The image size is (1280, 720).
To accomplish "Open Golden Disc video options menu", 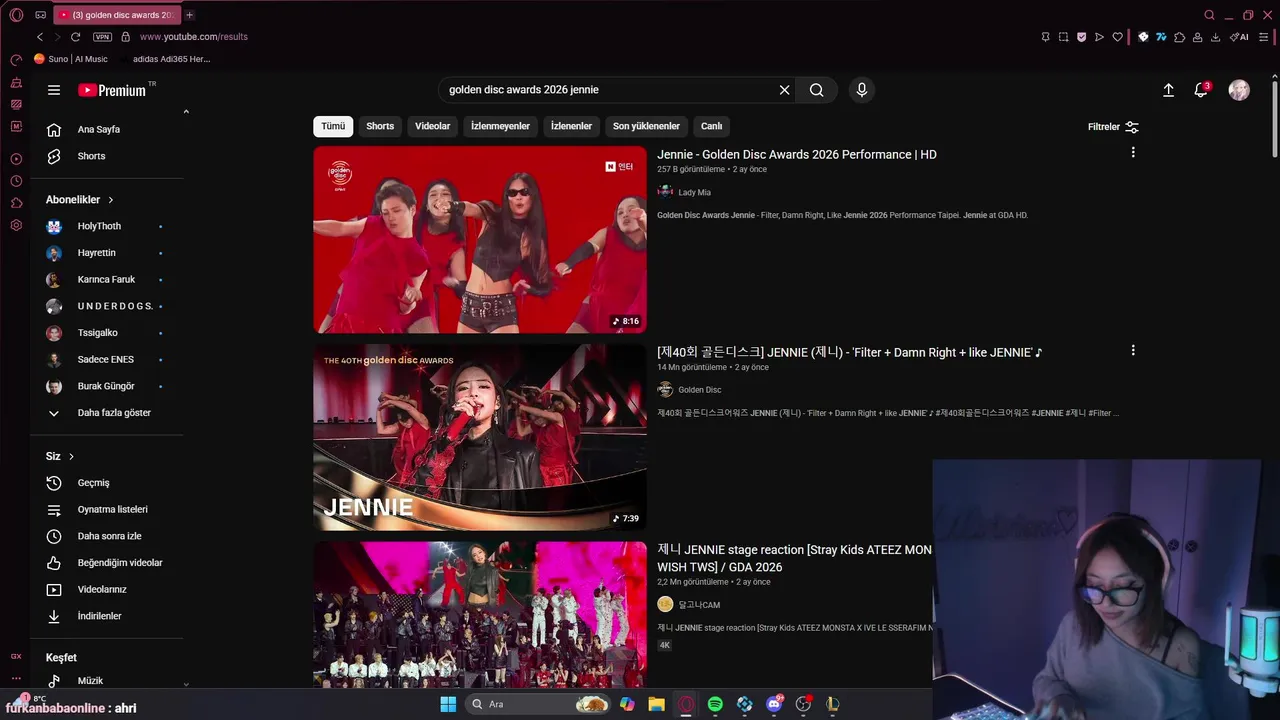I will click(x=1133, y=351).
